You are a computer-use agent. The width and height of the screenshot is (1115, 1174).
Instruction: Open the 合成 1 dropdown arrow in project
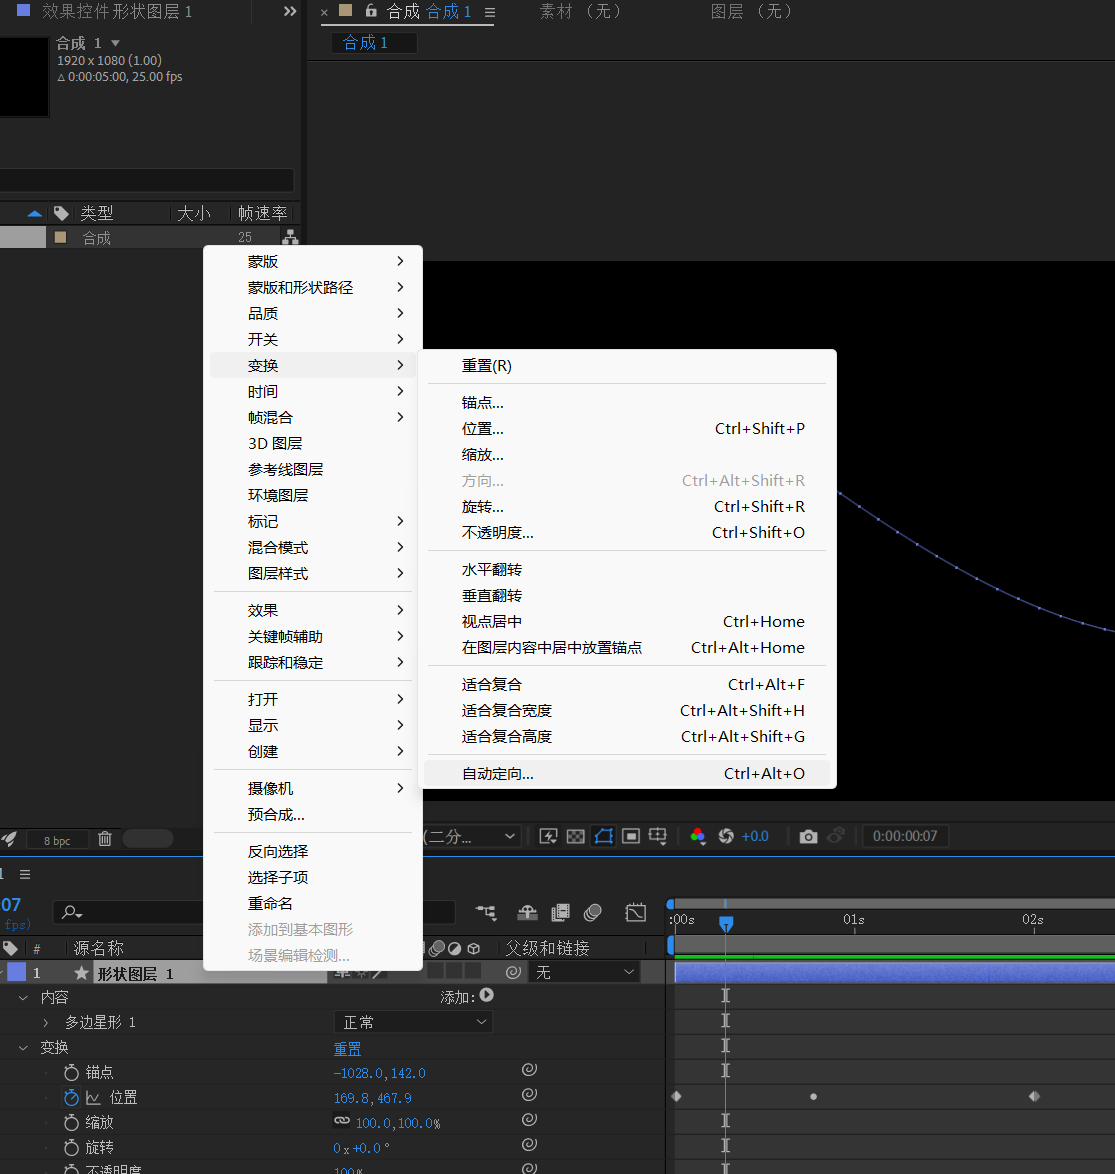115,43
